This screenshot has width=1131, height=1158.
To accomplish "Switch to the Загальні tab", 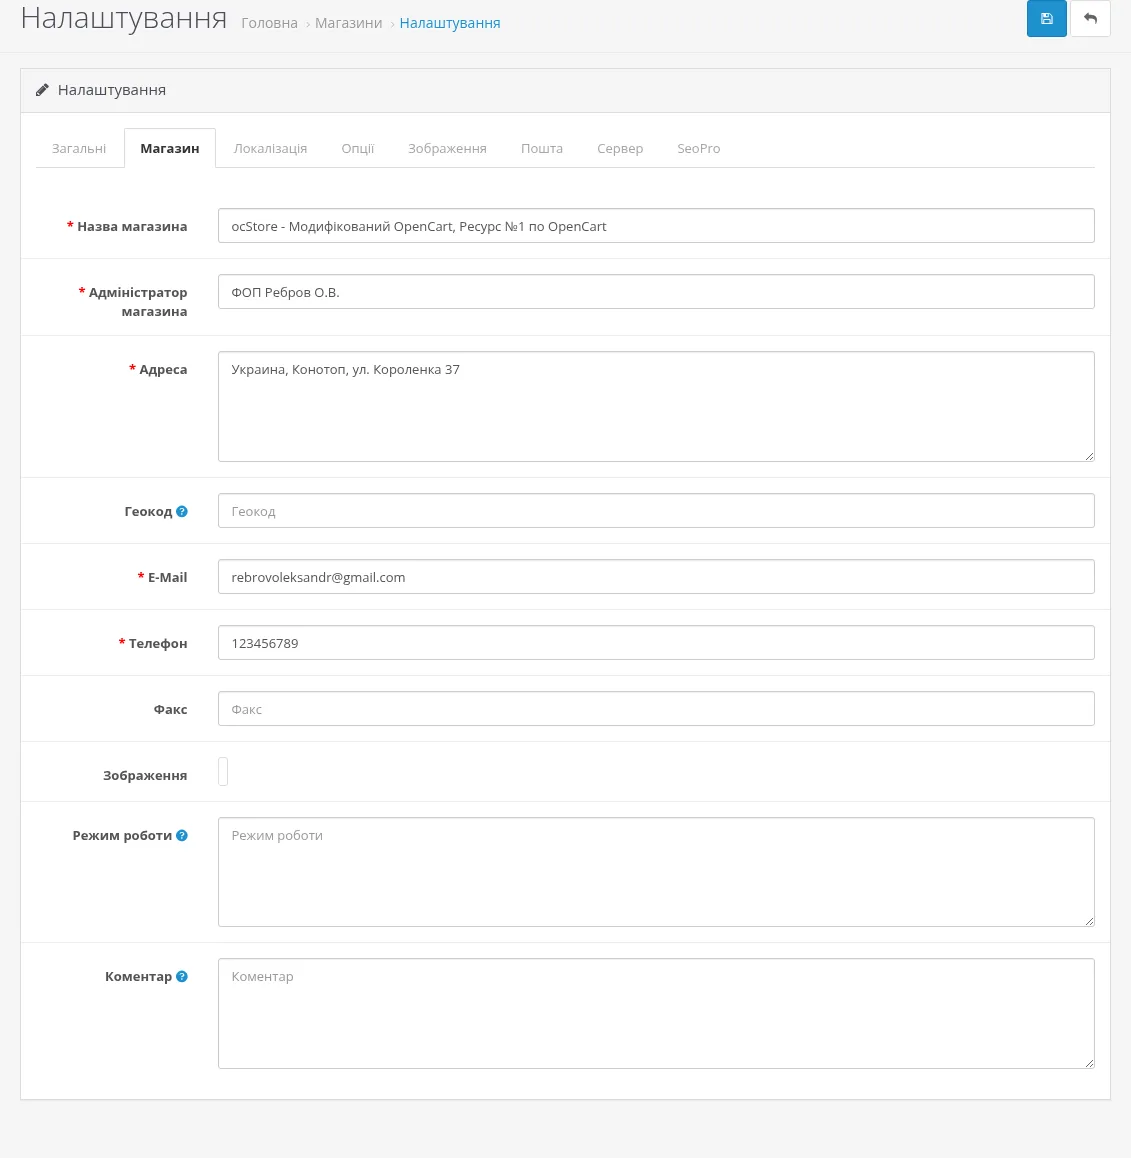I will click(x=79, y=148).
